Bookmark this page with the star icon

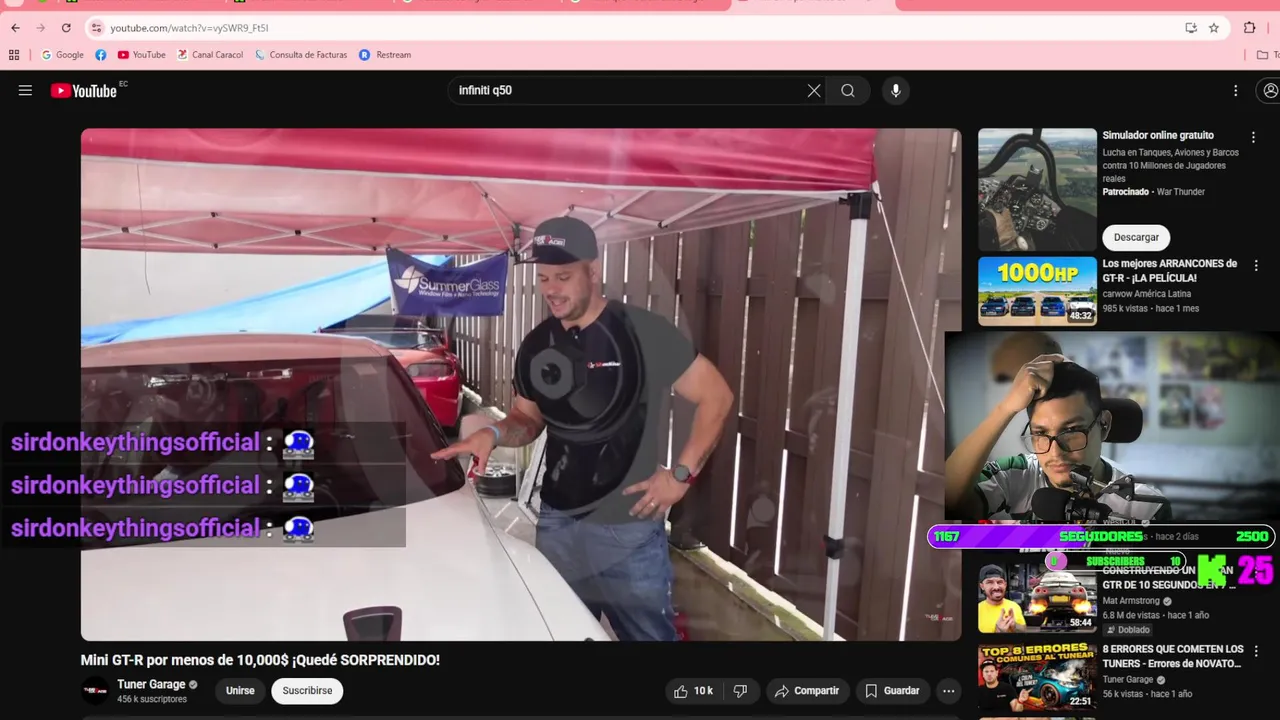point(1214,28)
